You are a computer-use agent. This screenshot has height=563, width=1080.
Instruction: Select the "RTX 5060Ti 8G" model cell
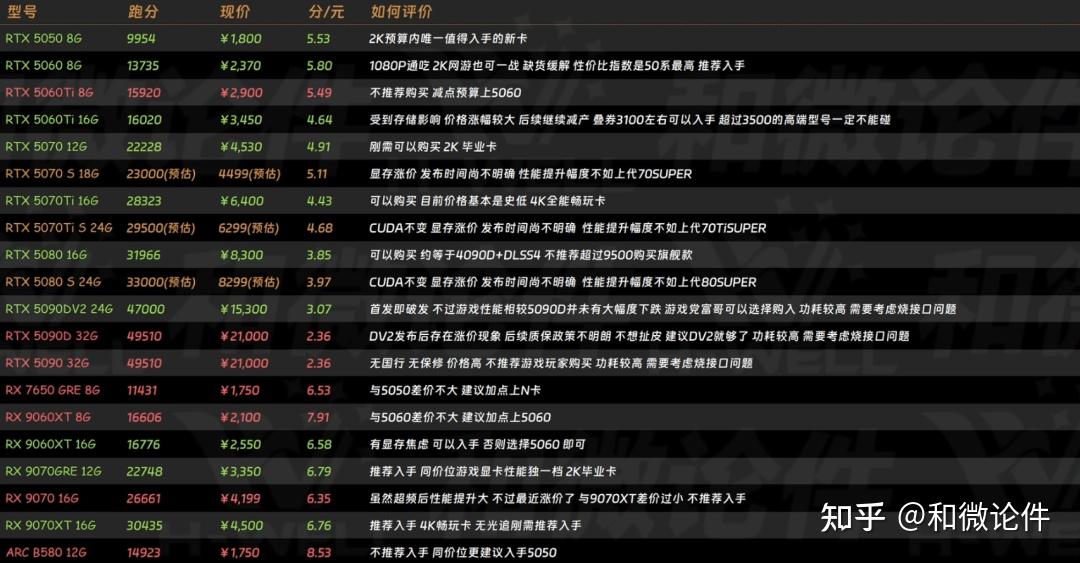tap(49, 92)
